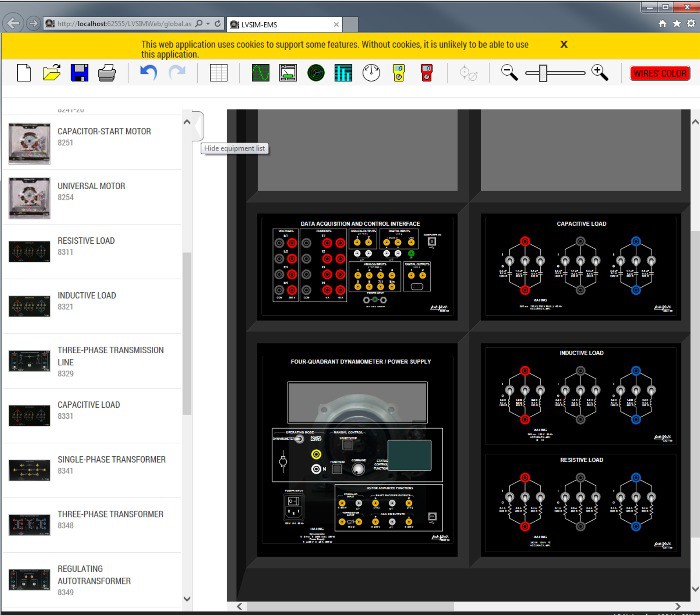
Task: Open the harmonic analyzer bar-graph icon
Action: [x=343, y=73]
